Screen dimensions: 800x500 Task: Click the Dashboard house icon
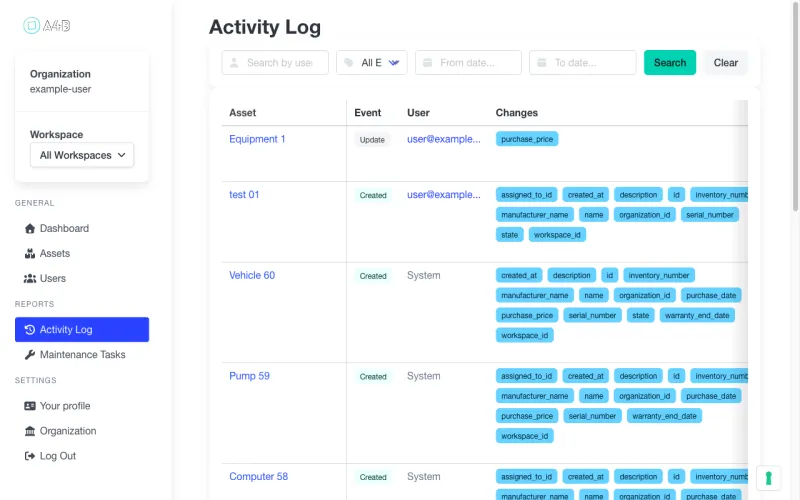click(30, 228)
